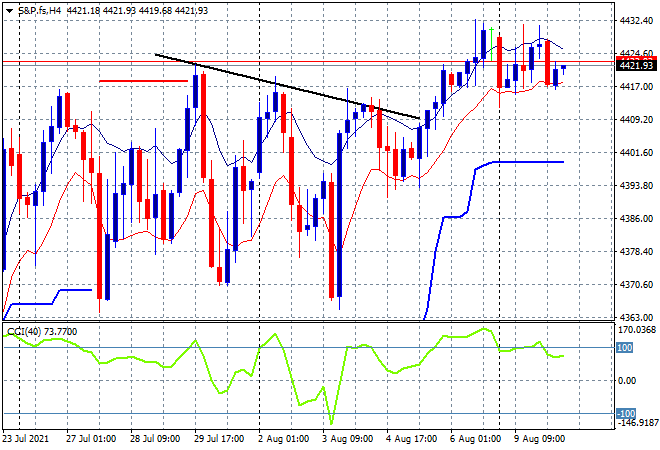The image size is (660, 450).
Task: Click the 4393.80 price scale label
Action: 636,185
